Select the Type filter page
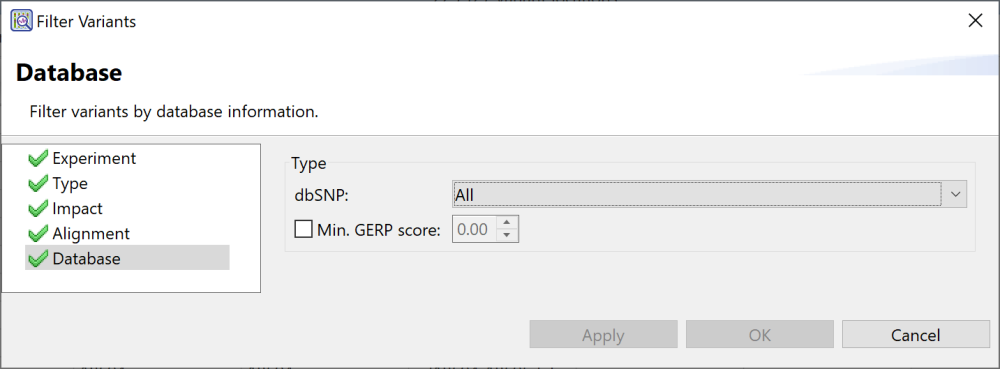Viewport: 1000px width, 369px height. click(70, 184)
